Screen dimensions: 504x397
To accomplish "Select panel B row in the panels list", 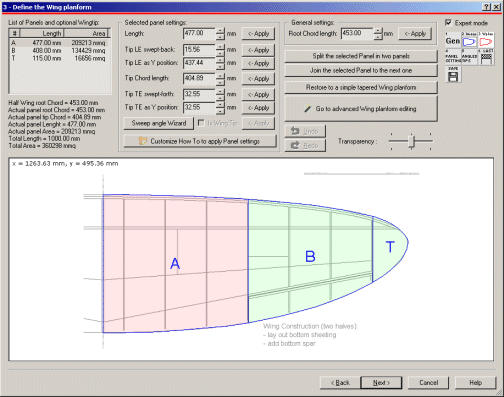I will [59, 50].
